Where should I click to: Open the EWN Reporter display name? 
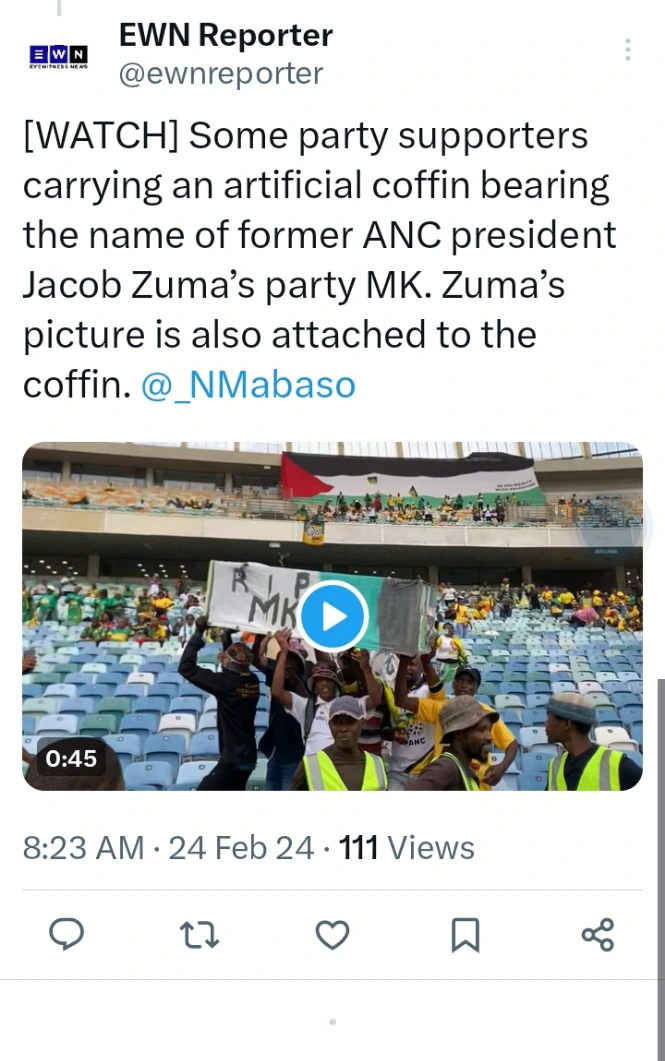point(225,35)
